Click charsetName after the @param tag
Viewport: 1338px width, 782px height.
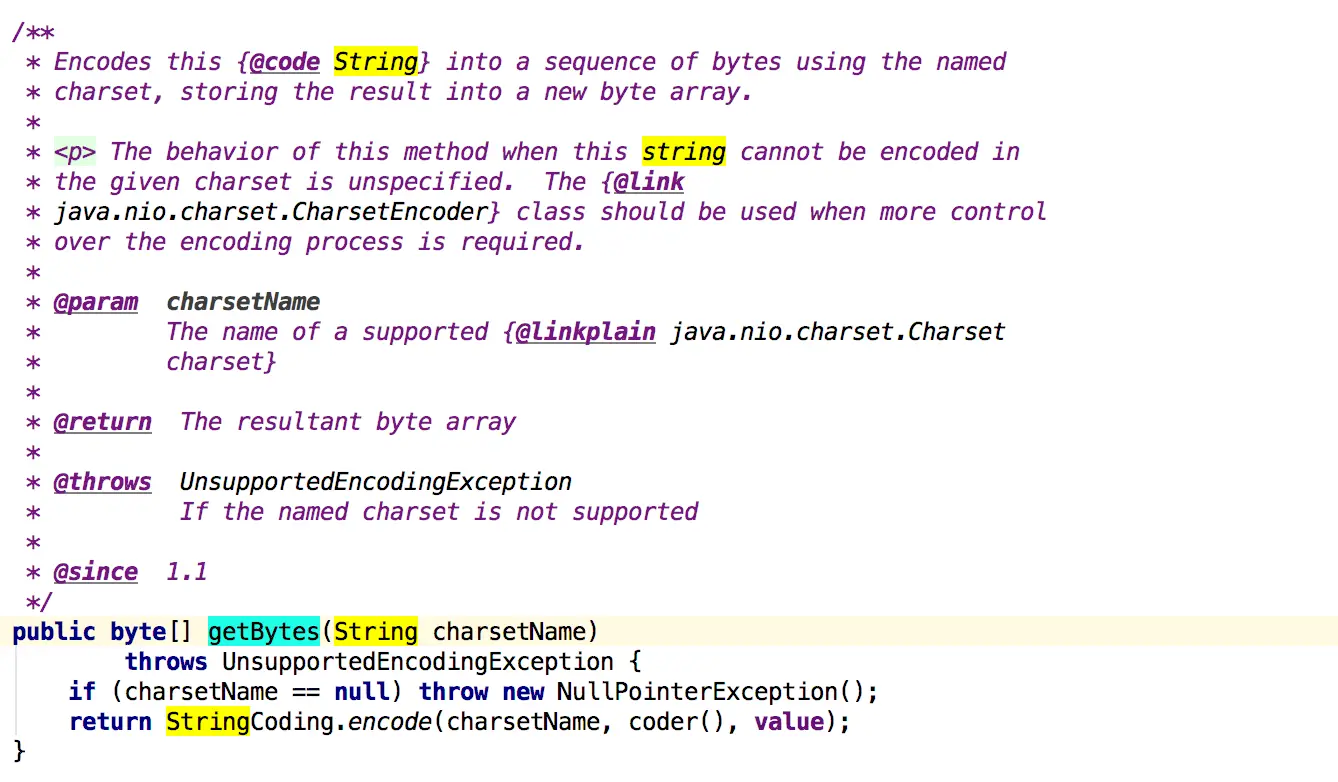point(243,302)
